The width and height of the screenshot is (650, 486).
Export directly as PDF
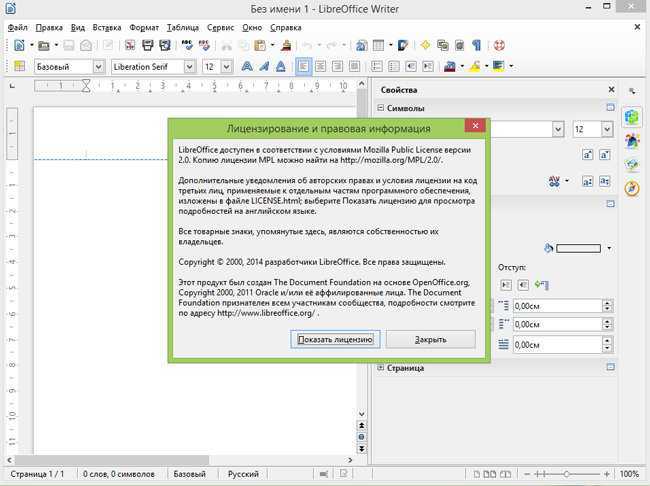(130, 45)
